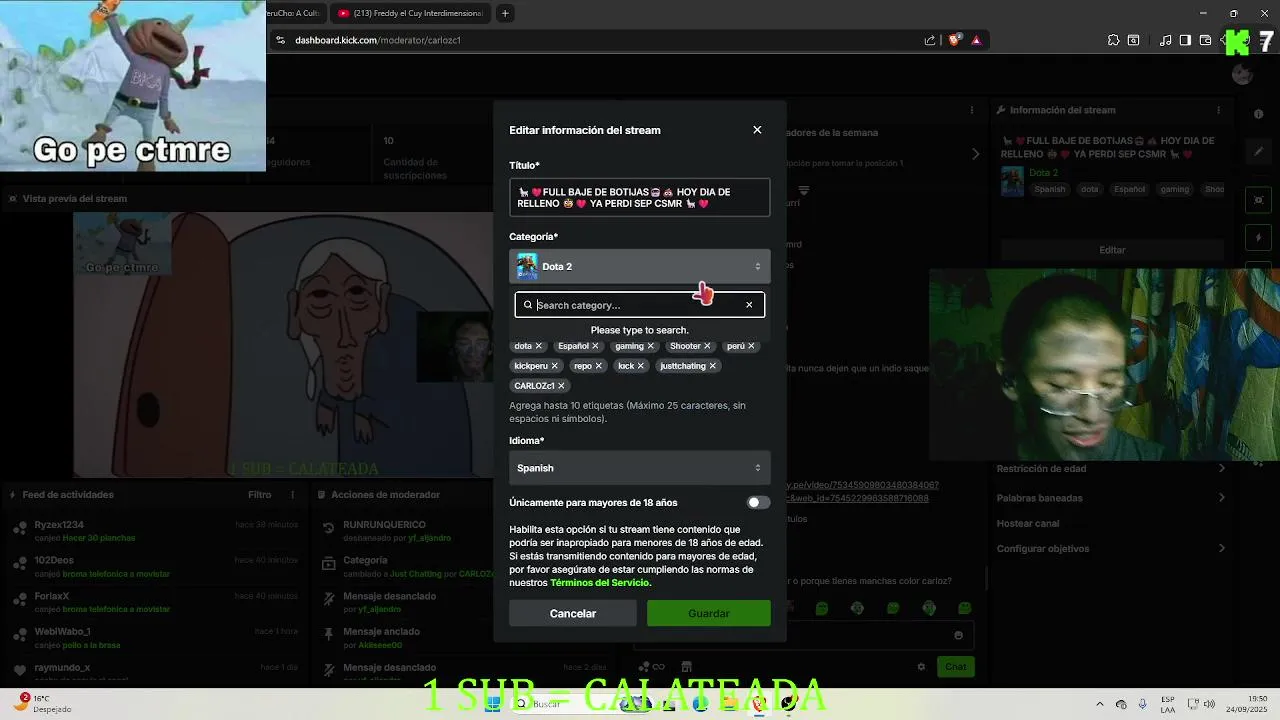Remove the dota tag

538,346
